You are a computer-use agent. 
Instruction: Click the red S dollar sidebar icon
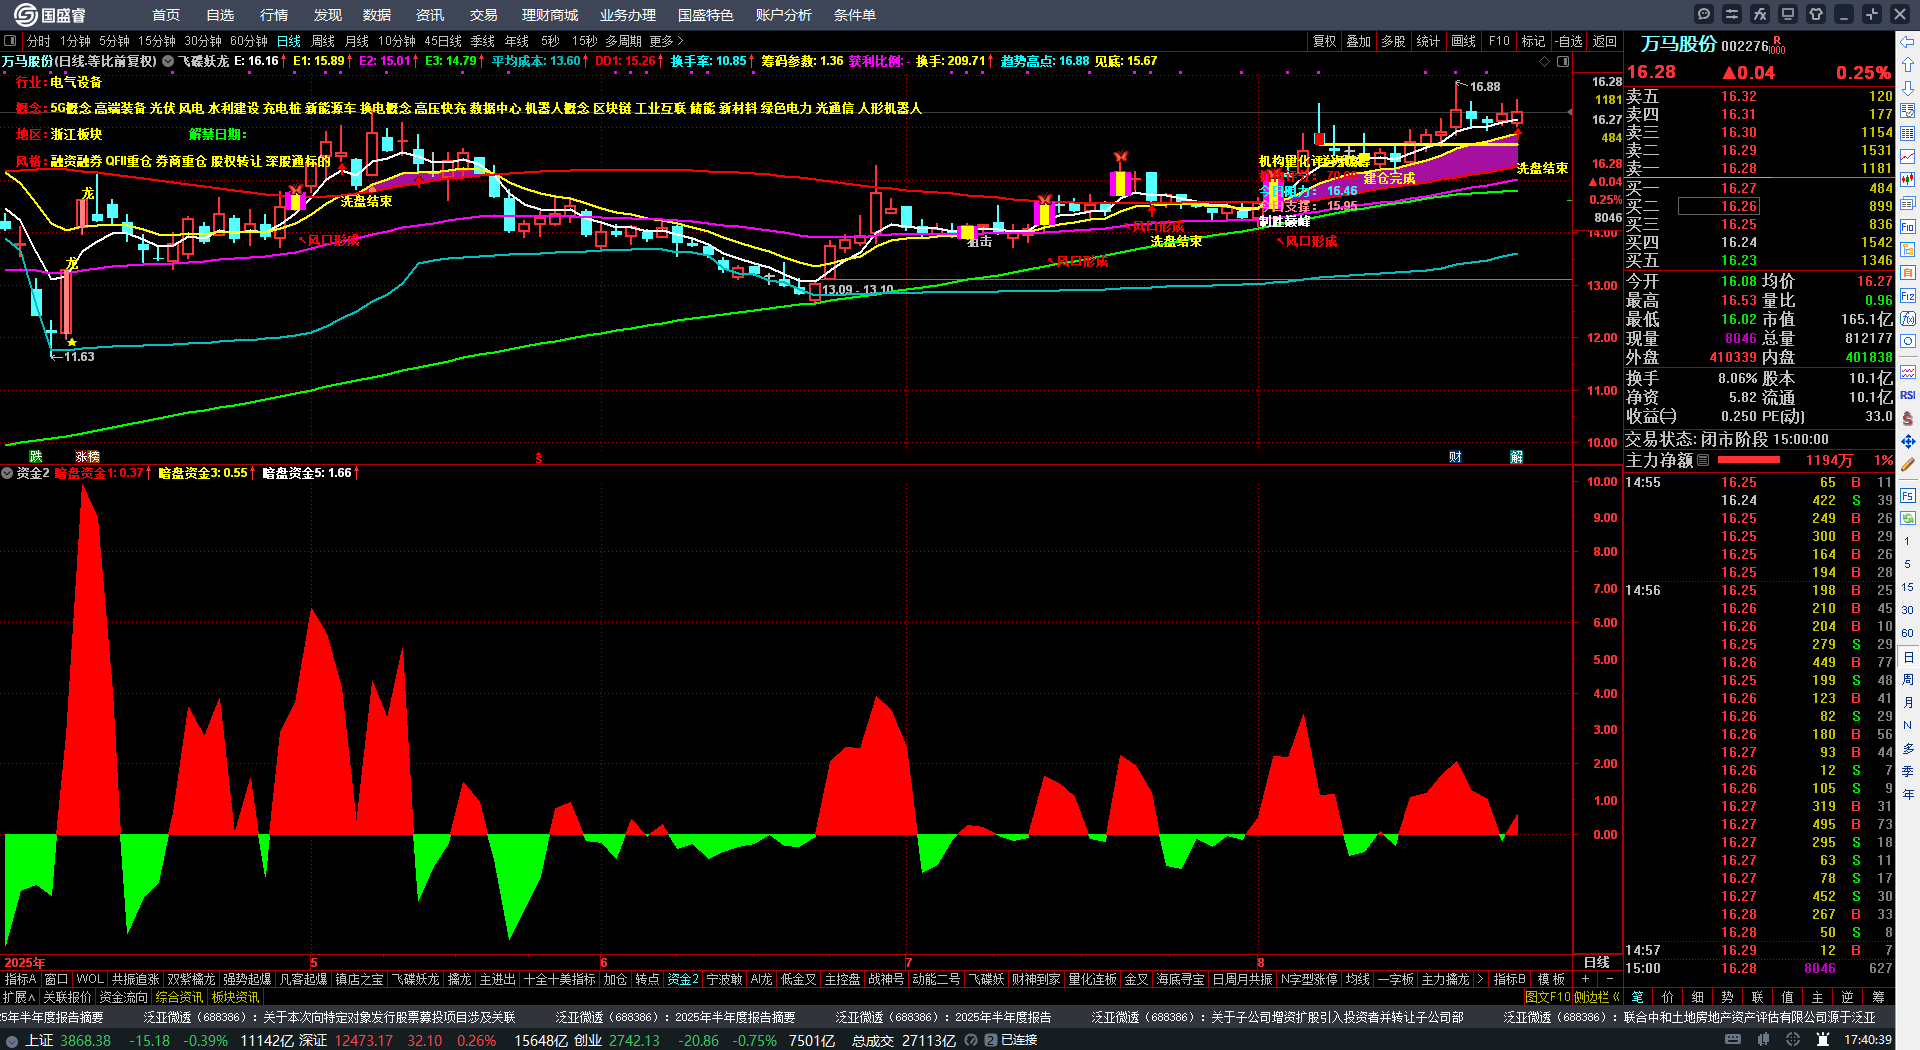1908,418
